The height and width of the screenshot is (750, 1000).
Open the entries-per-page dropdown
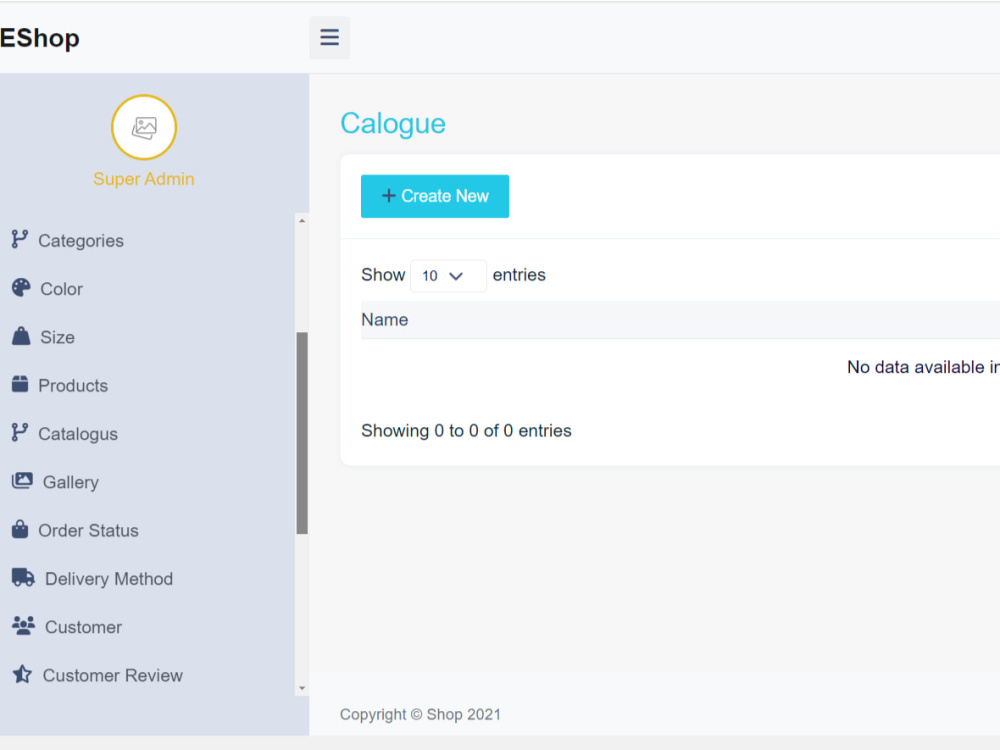(x=448, y=276)
